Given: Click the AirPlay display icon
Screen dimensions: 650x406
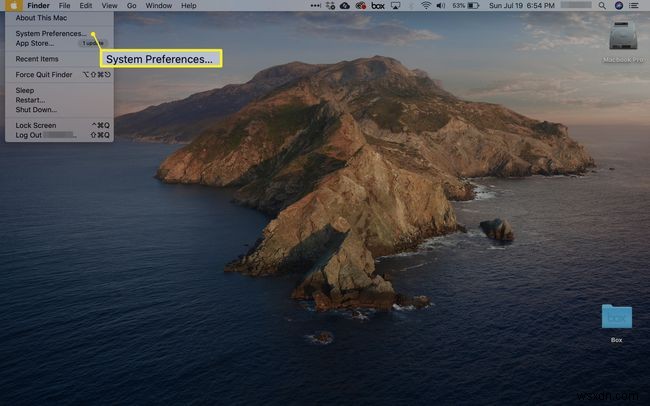Looking at the screenshot, I should coord(395,6).
